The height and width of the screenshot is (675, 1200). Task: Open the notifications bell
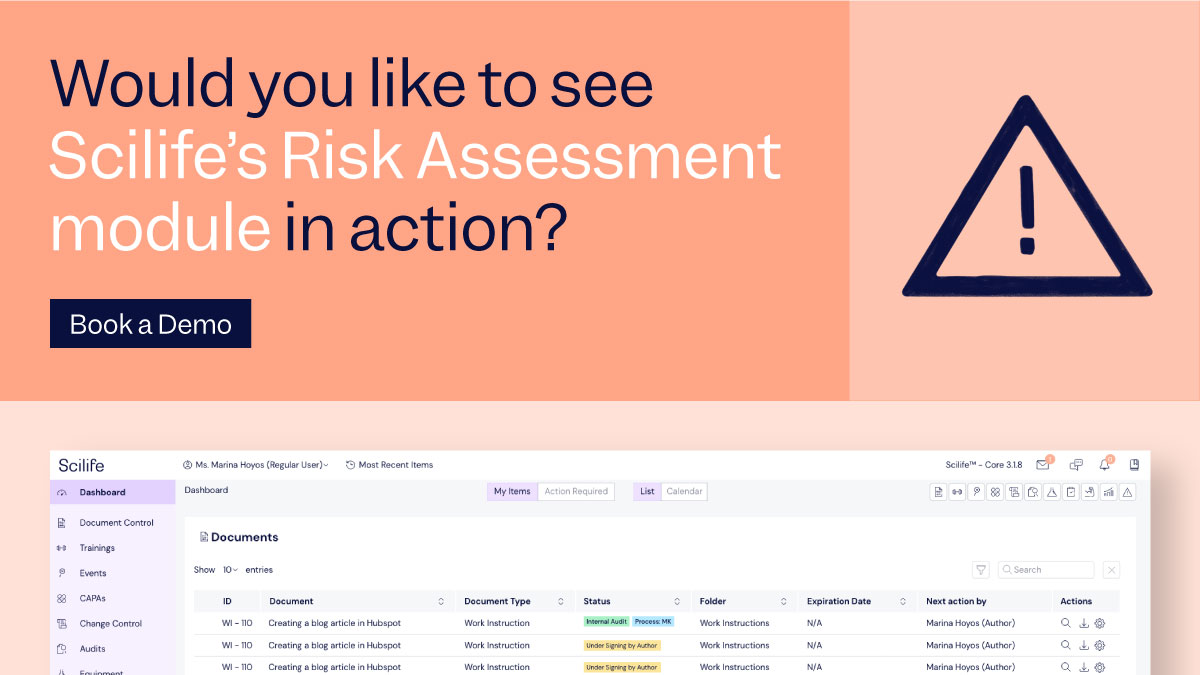click(x=1104, y=464)
